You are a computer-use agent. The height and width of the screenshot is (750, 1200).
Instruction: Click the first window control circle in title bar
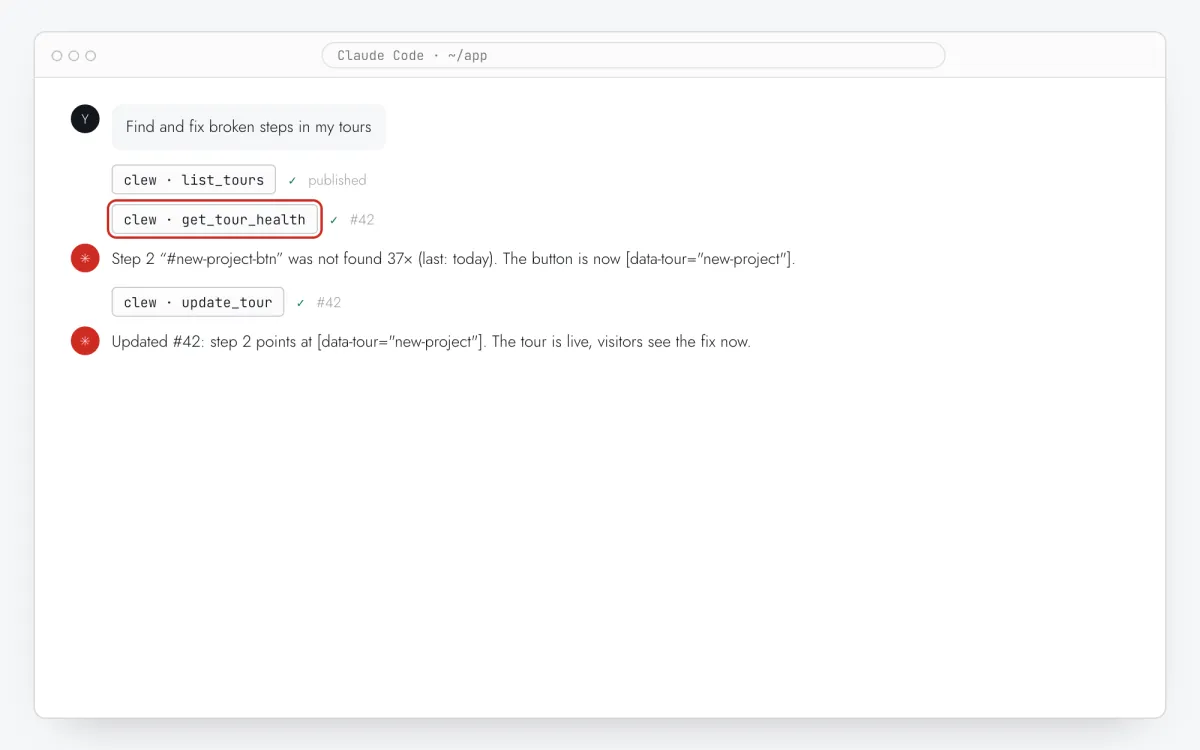click(x=57, y=56)
